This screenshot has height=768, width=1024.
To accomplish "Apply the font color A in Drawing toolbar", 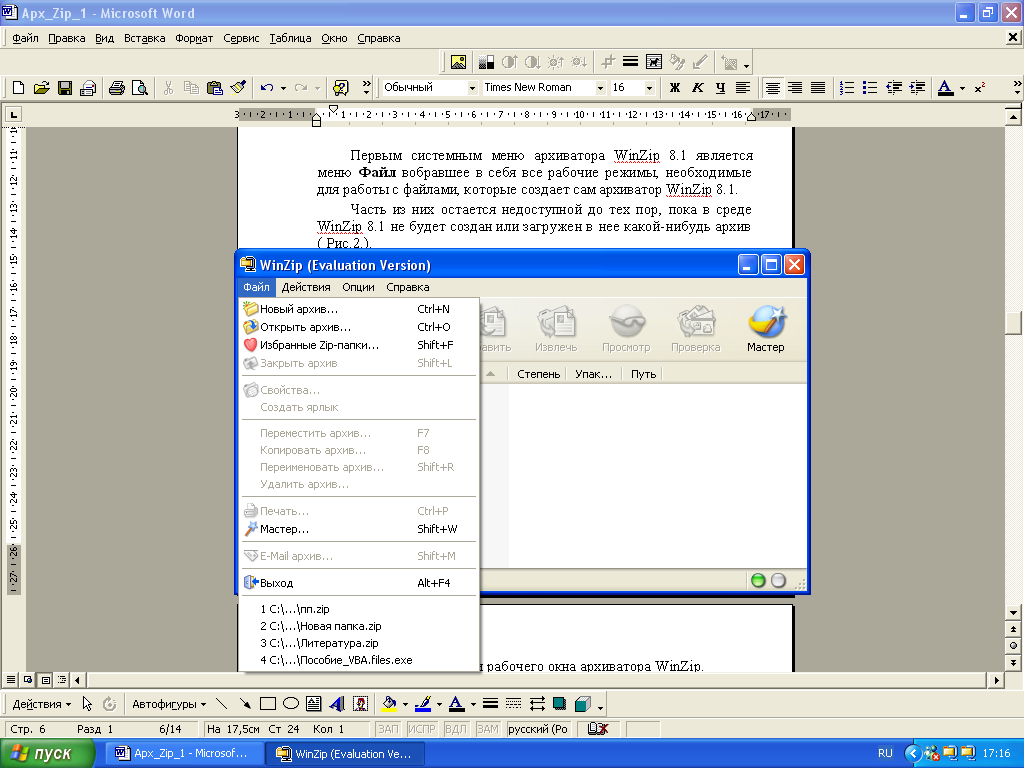I will (x=456, y=704).
